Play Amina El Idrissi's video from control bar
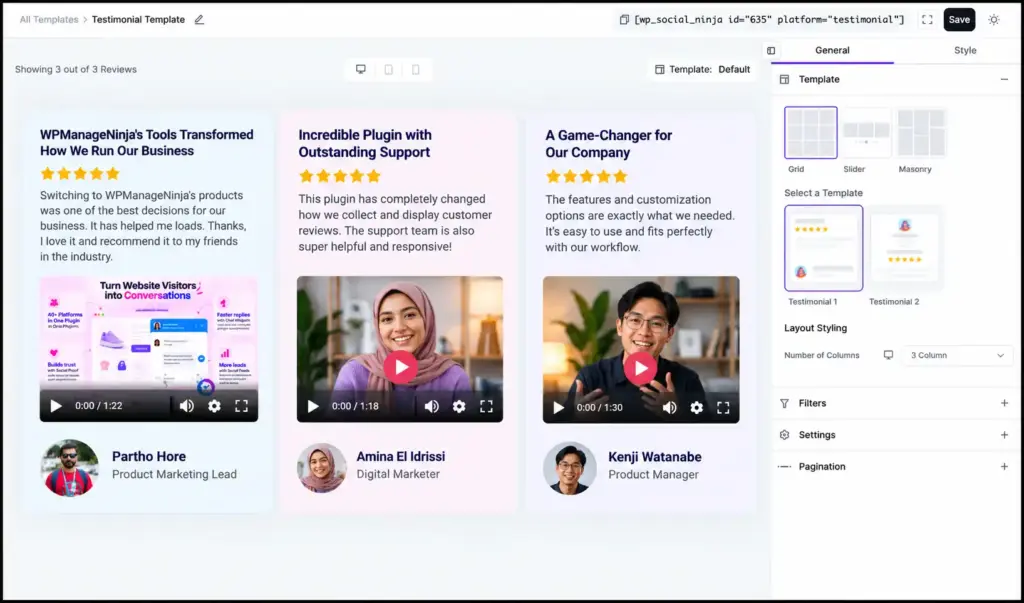1024x603 pixels. pos(313,406)
